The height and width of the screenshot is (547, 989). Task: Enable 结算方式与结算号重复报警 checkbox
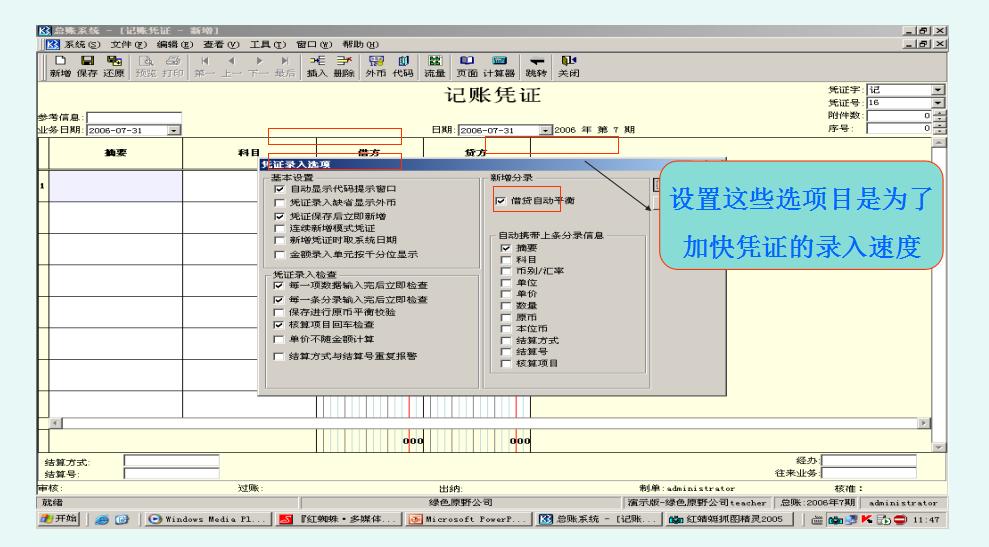pyautogui.click(x=278, y=356)
